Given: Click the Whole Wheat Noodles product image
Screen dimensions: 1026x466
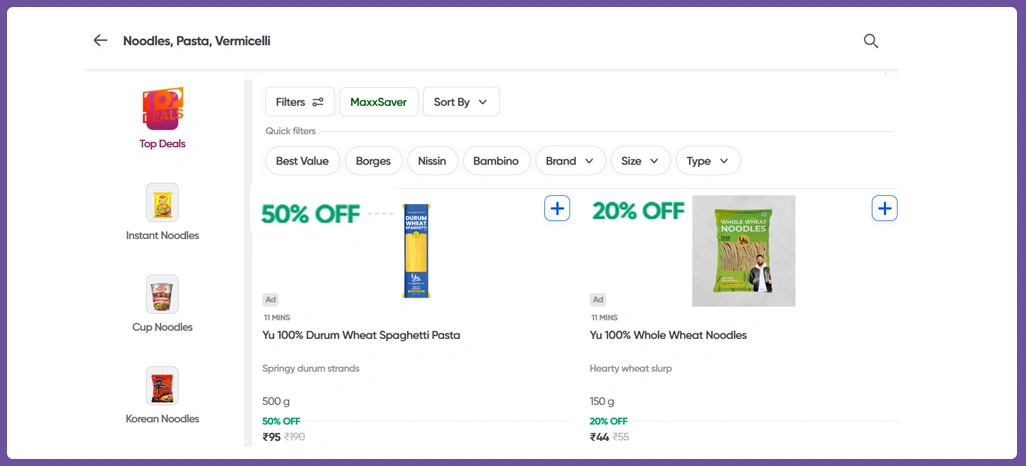Looking at the screenshot, I should tap(743, 250).
